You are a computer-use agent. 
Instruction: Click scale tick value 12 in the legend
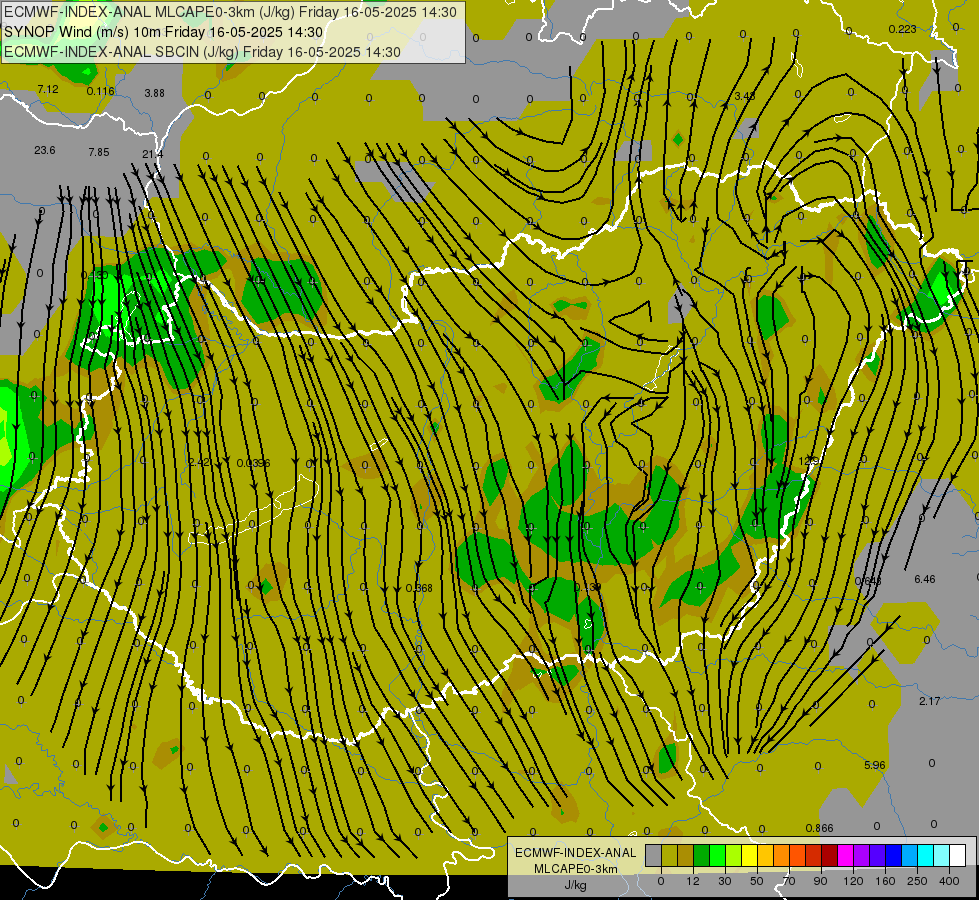[693, 881]
